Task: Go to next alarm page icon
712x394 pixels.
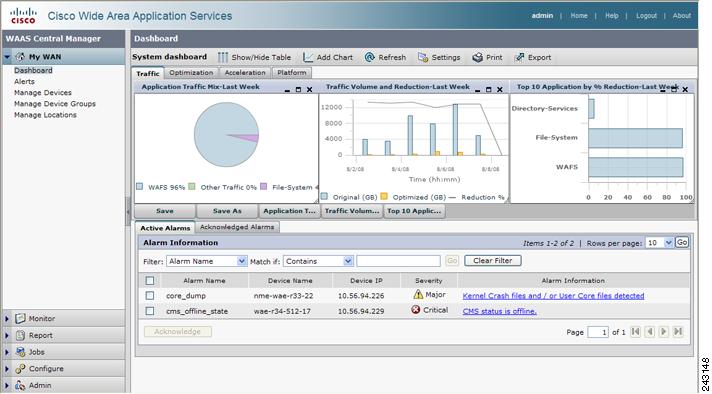Action: [664, 332]
